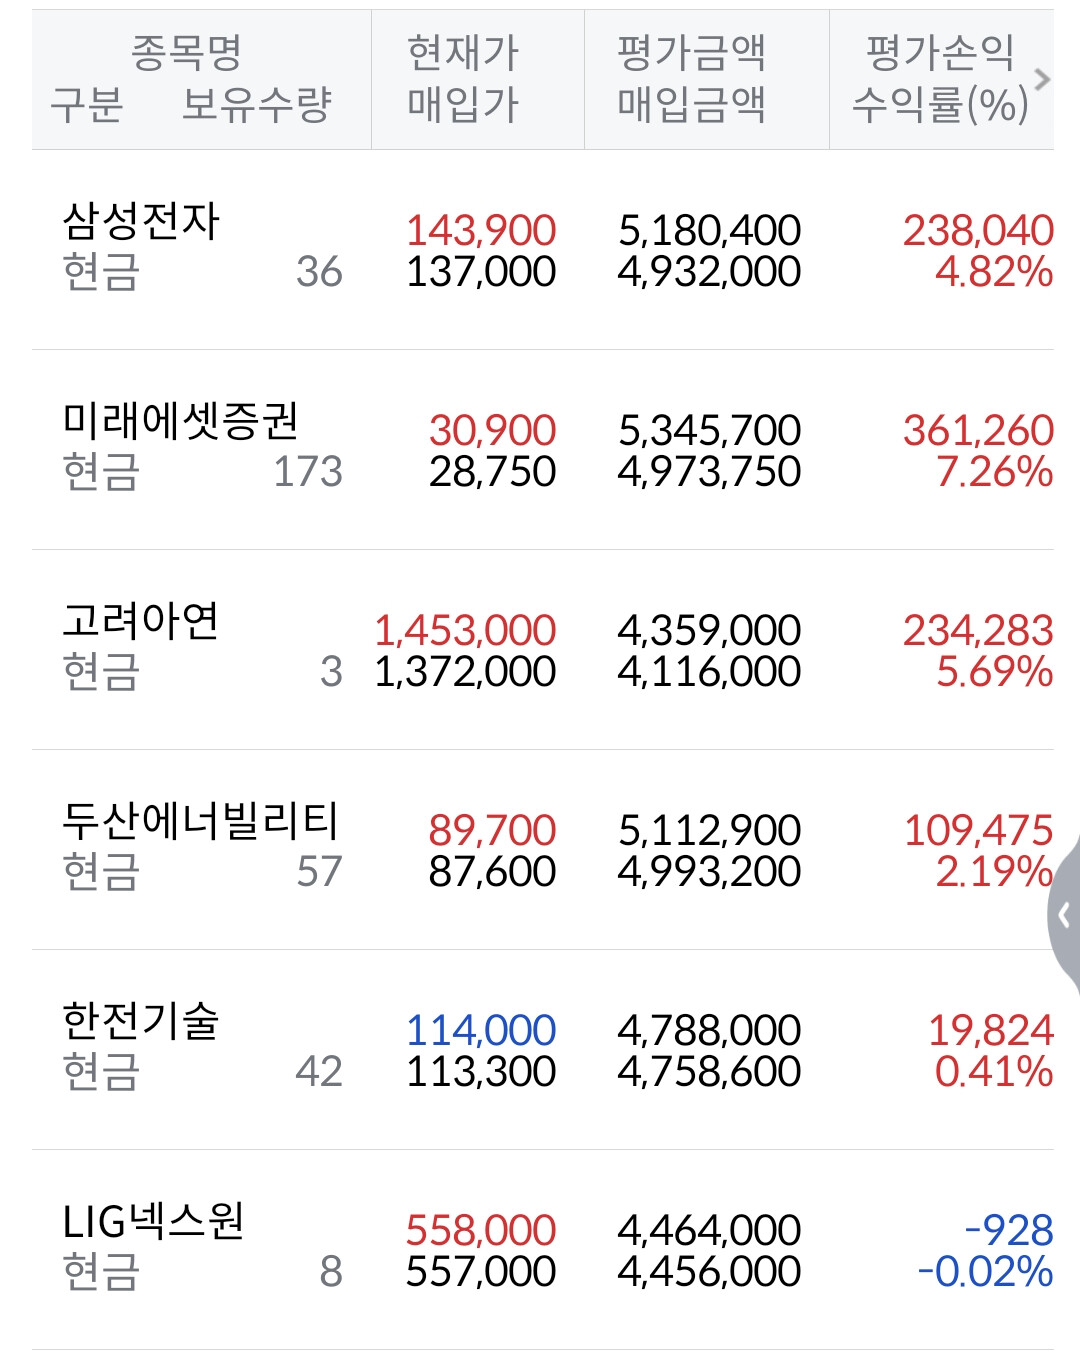Open 미래에셋증권 stock details
The image size is (1080, 1363).
coord(543,450)
